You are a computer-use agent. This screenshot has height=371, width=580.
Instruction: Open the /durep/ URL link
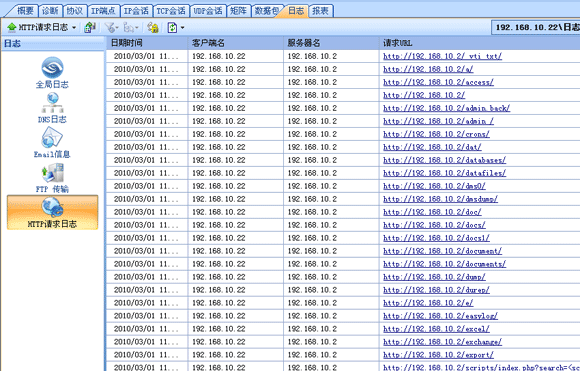(436, 290)
